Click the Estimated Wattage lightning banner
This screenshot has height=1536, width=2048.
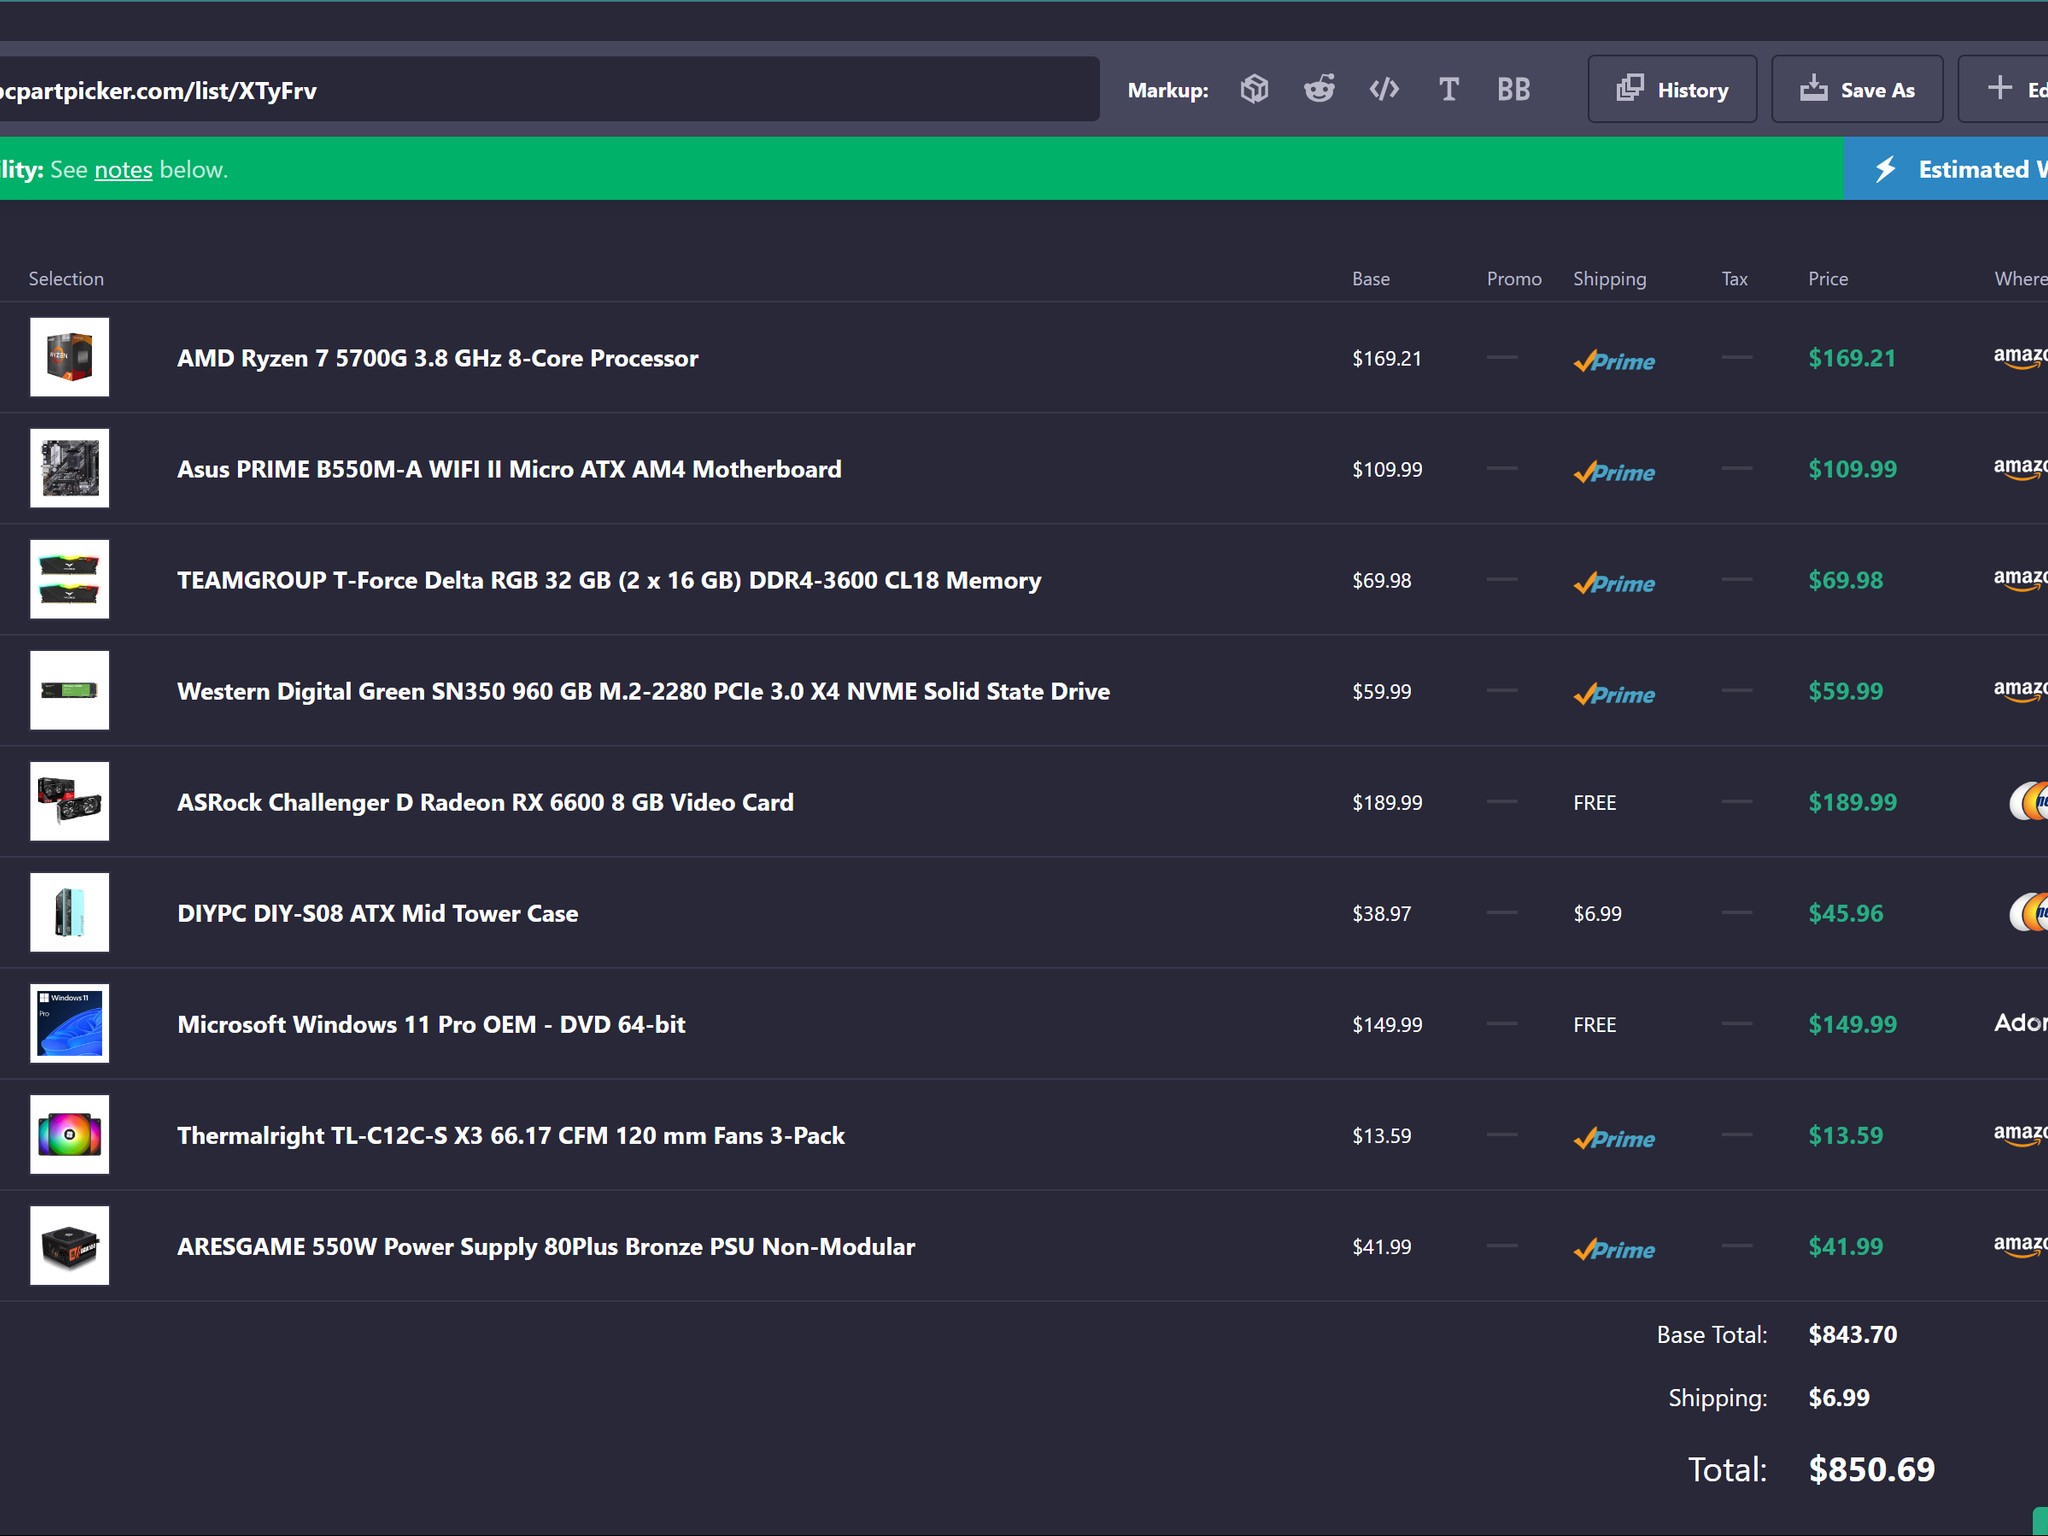pyautogui.click(x=1946, y=169)
